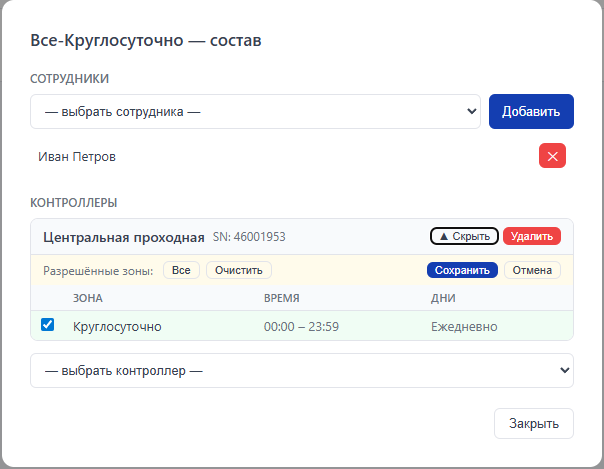This screenshot has height=469, width=604.
Task: Close the dialog with Закрыть
Action: coord(534,423)
